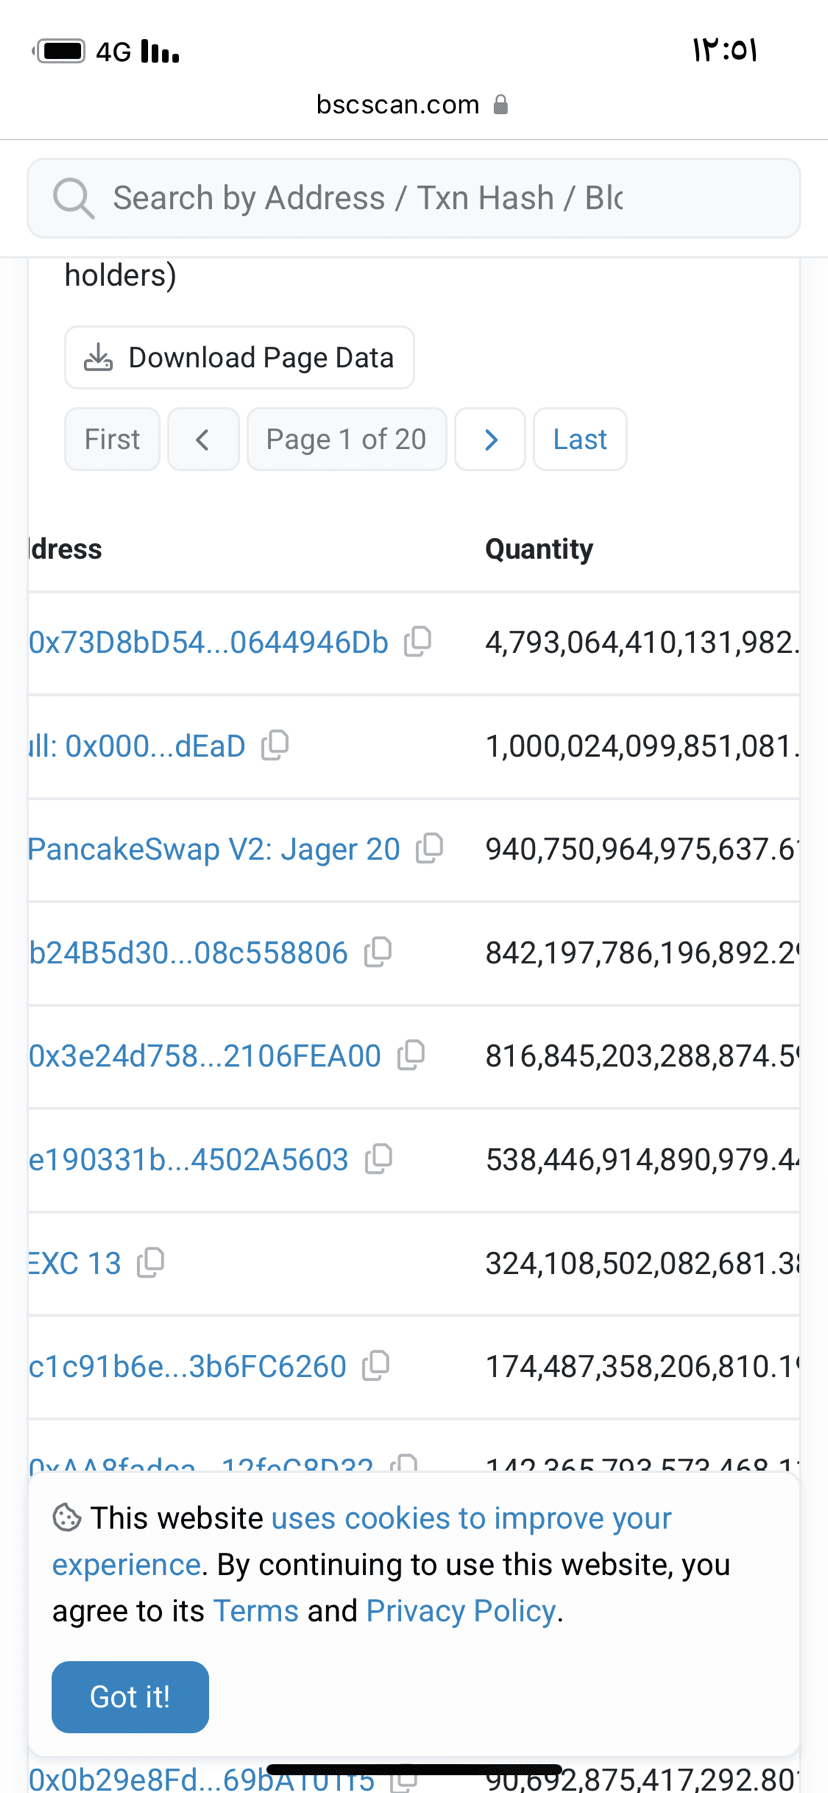
Task: Copy the 0x000...dEaD address
Action: 275,745
